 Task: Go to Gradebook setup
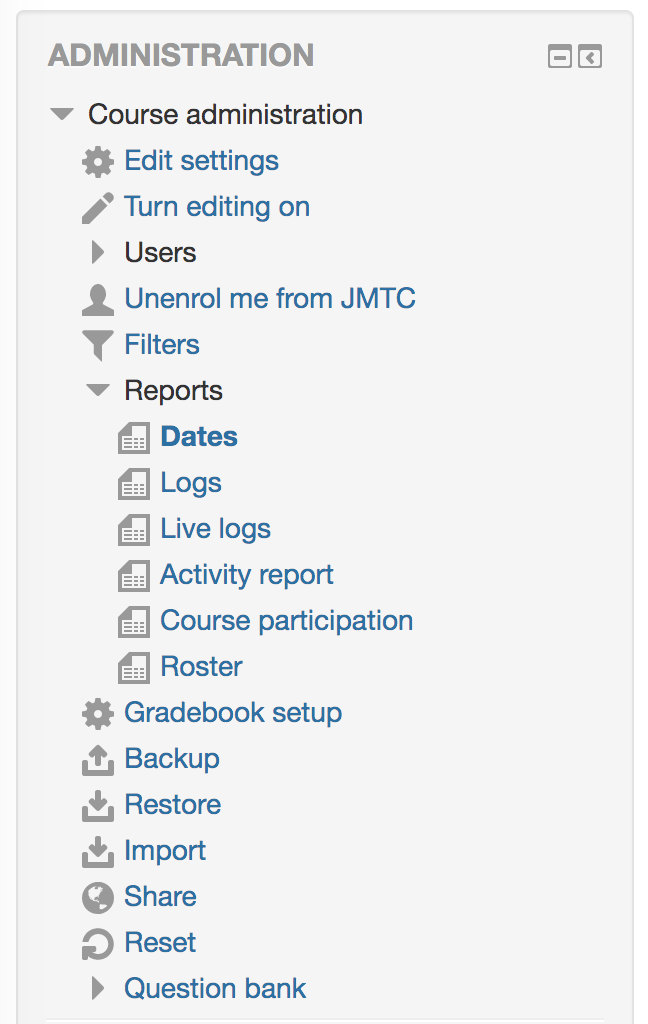[x=233, y=712]
